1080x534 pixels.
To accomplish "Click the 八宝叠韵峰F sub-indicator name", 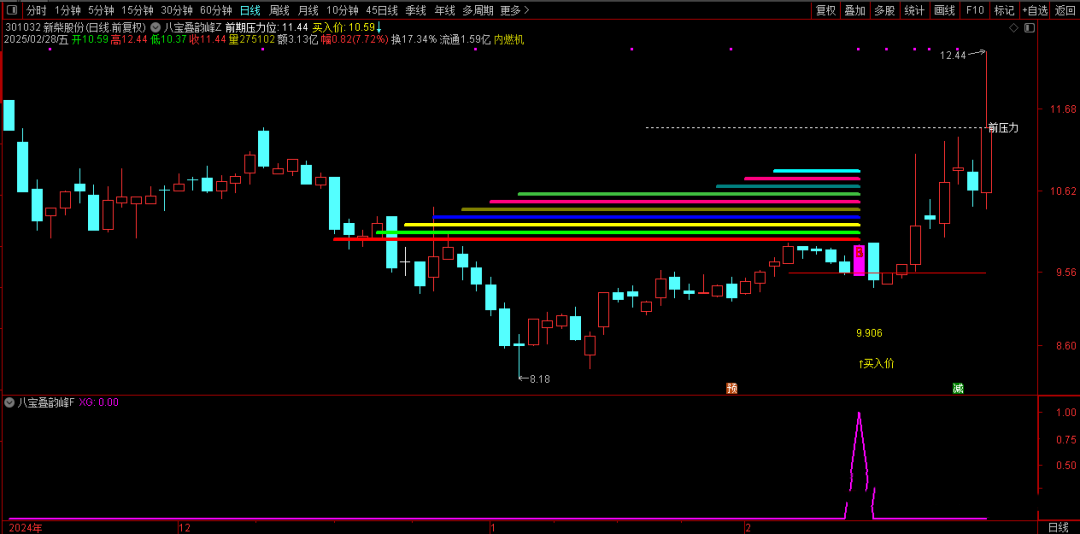I will [x=45, y=402].
